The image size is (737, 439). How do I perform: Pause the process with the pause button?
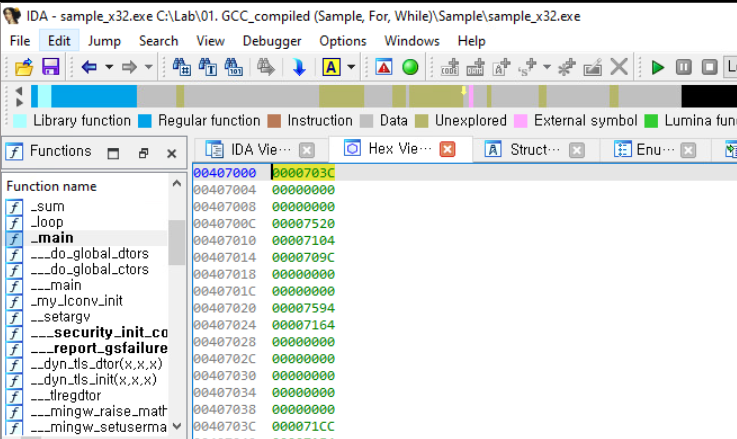[684, 67]
